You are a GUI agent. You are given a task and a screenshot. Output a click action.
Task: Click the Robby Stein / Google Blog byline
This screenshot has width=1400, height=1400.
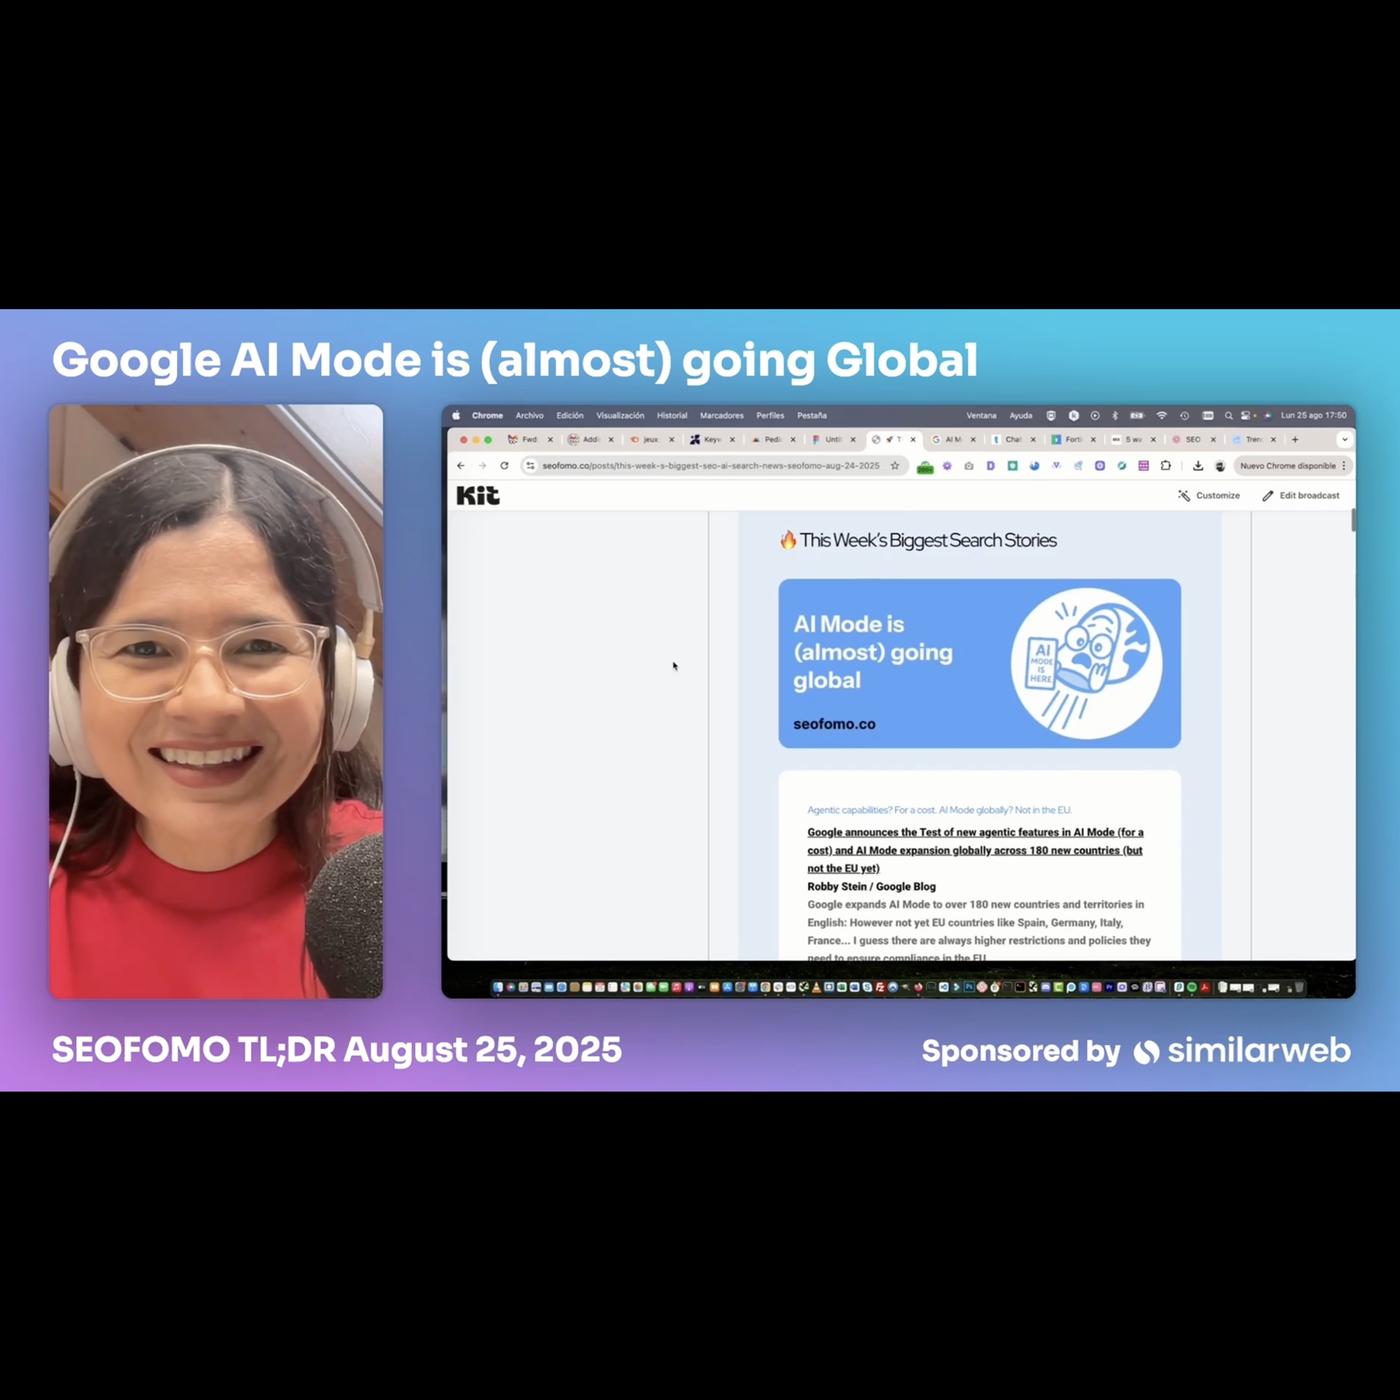(872, 887)
